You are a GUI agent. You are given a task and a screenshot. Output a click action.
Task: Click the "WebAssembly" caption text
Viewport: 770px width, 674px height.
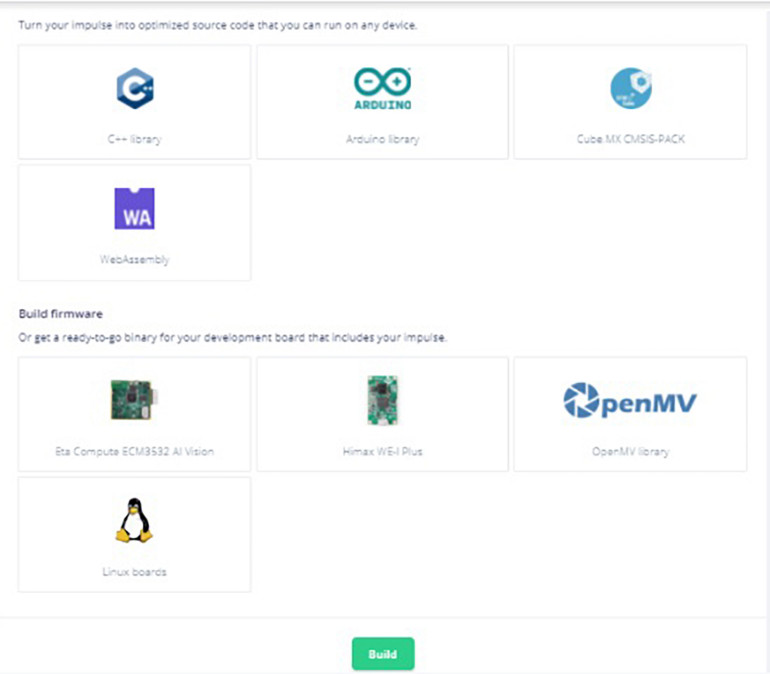[134, 259]
